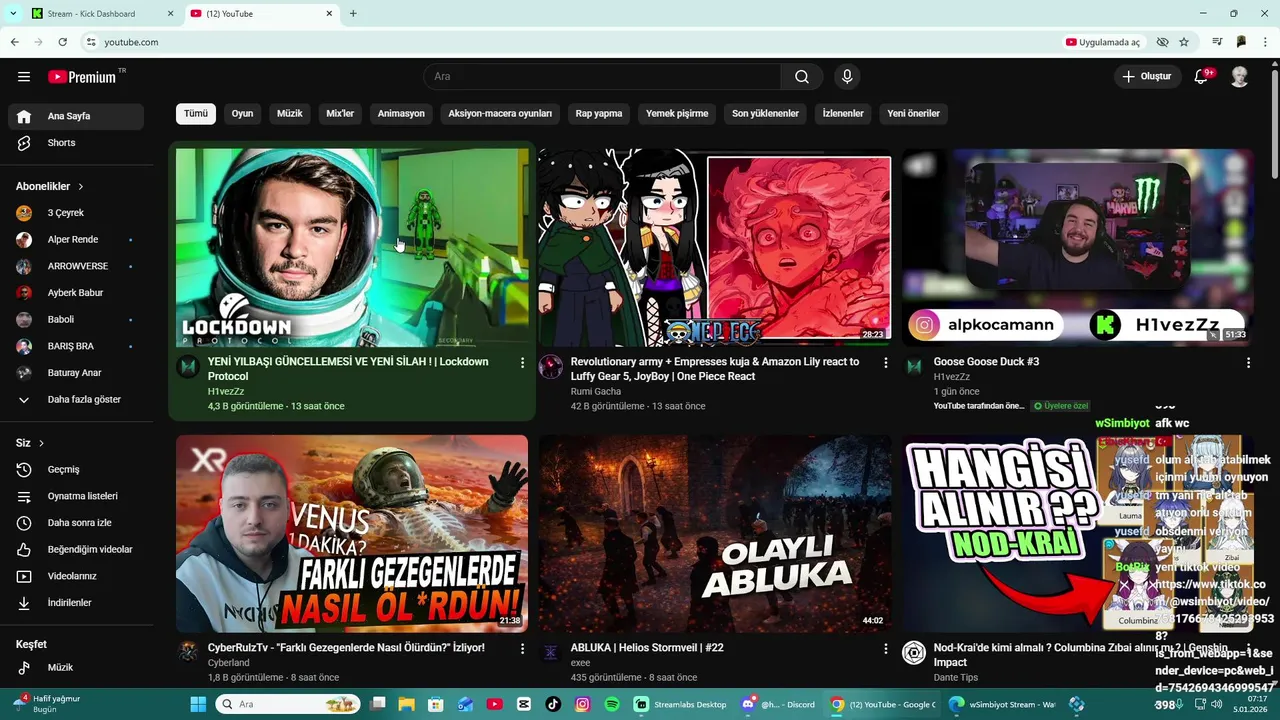Open the notifications bell
Viewport: 1280px width, 720px height.
coord(1202,77)
